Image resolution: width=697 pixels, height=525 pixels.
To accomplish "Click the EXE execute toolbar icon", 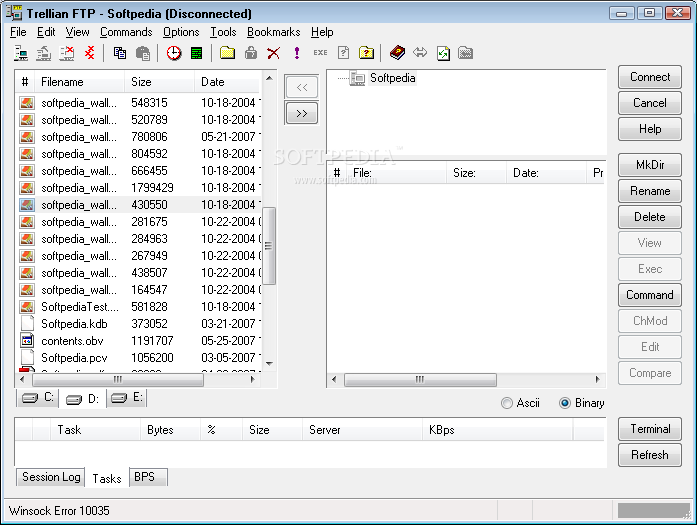I will (320, 53).
